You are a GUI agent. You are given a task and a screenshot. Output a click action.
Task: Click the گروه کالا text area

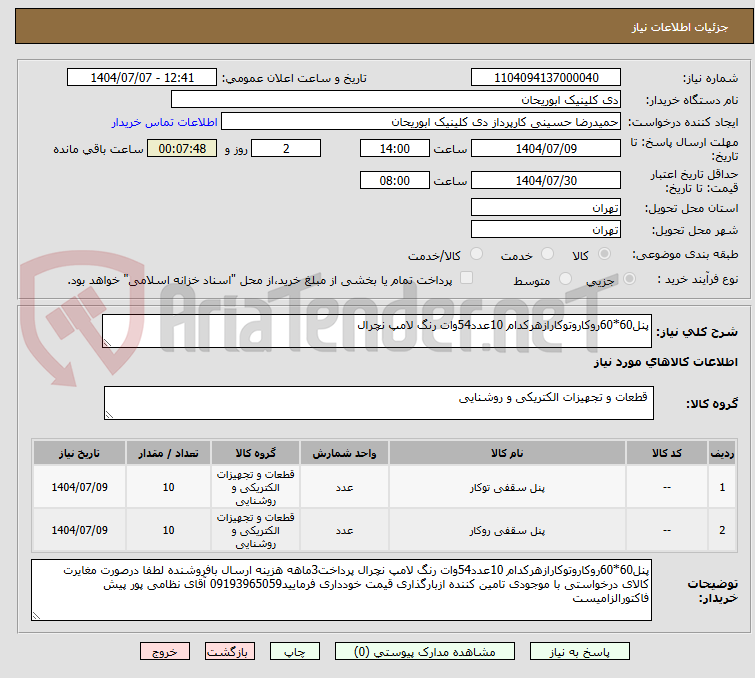378,403
